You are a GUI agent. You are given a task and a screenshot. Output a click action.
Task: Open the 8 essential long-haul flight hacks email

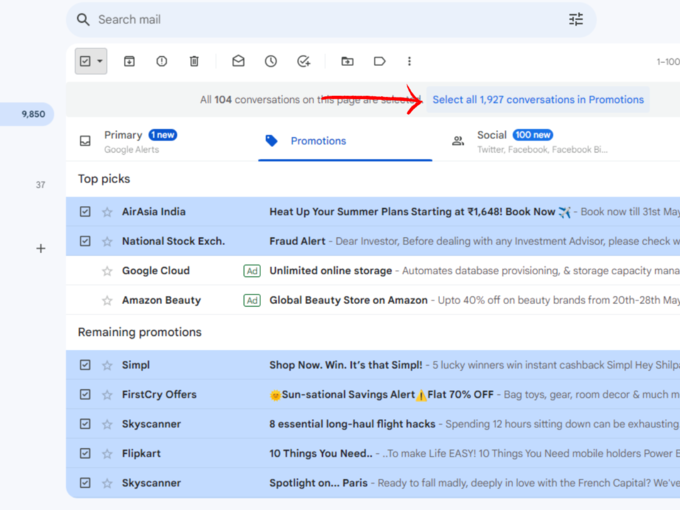click(x=352, y=424)
